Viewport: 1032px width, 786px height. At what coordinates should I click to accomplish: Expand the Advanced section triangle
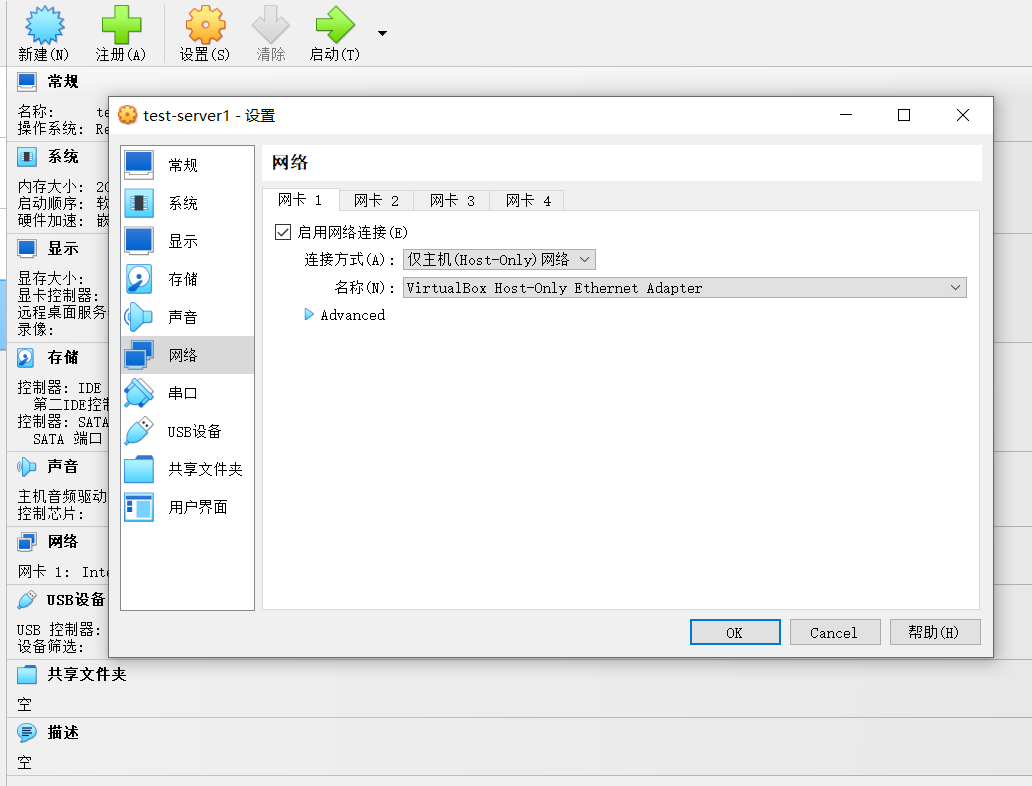[x=309, y=315]
